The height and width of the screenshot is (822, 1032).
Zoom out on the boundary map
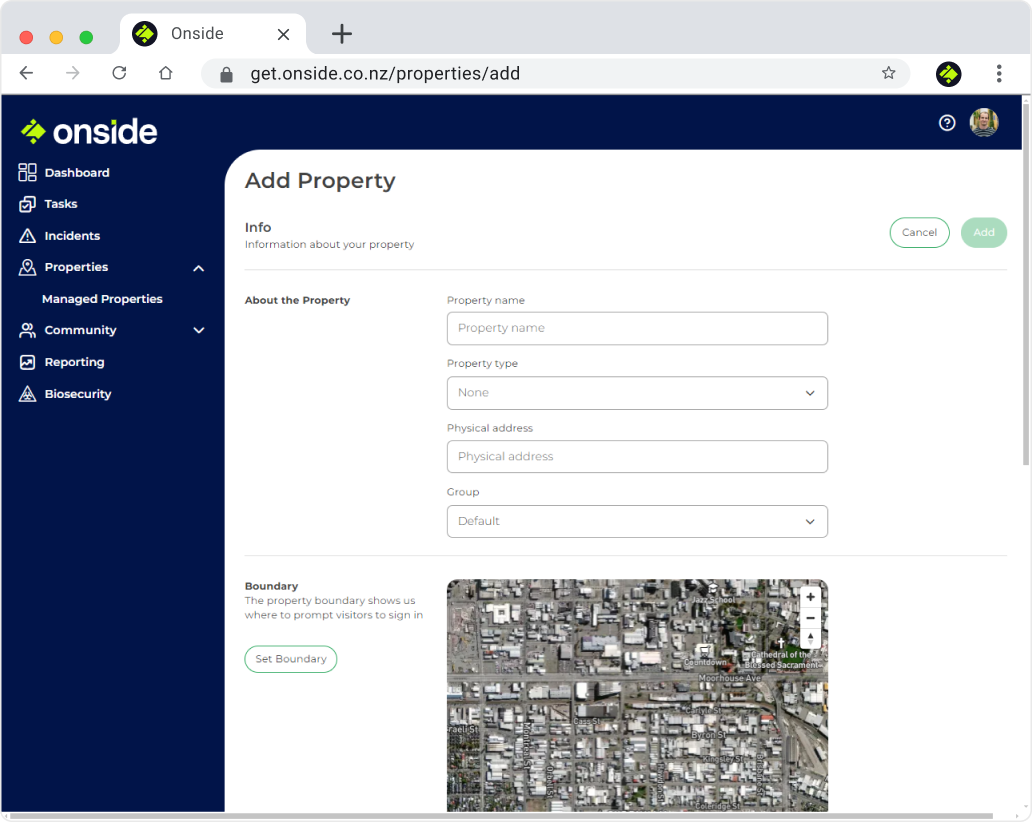810,617
